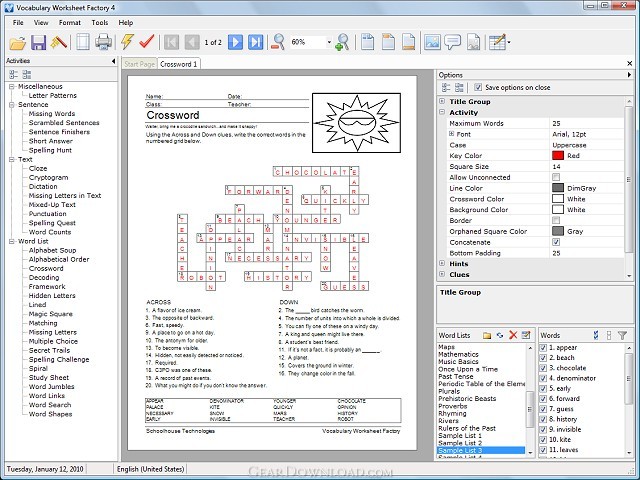Enable the Border checkbox
Image resolution: width=640 pixels, height=480 pixels.
pyautogui.click(x=556, y=220)
